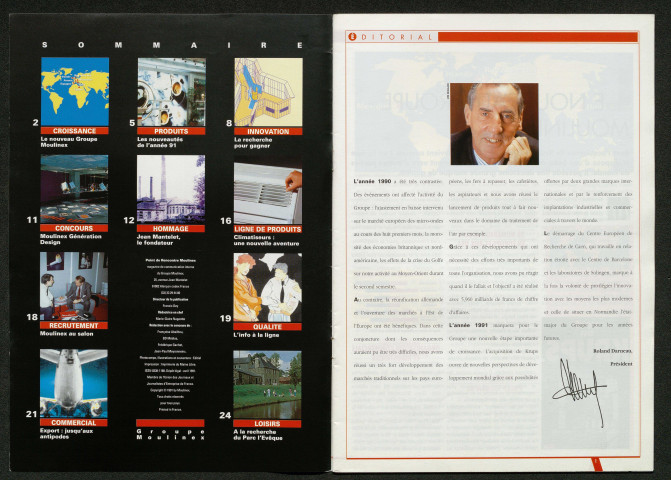Select the air conditioner image
This screenshot has height=480, width=671.
point(268,188)
